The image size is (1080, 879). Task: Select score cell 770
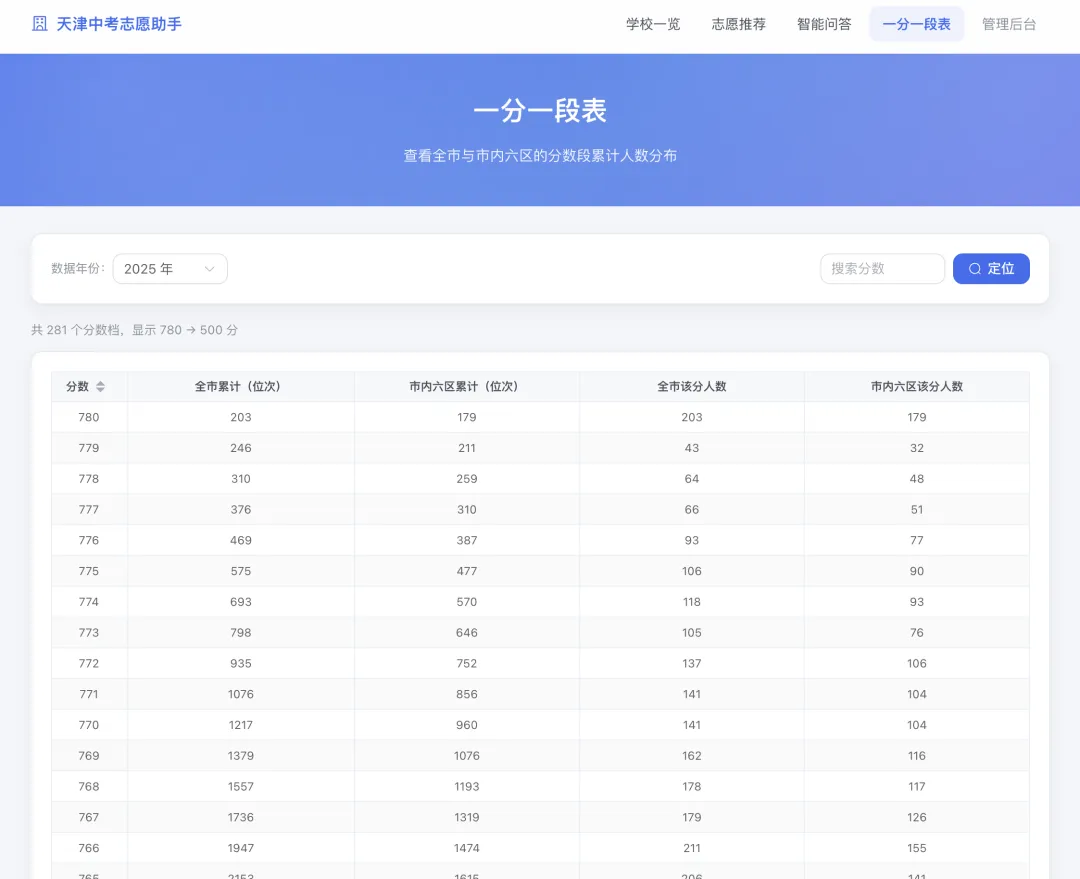click(x=89, y=725)
